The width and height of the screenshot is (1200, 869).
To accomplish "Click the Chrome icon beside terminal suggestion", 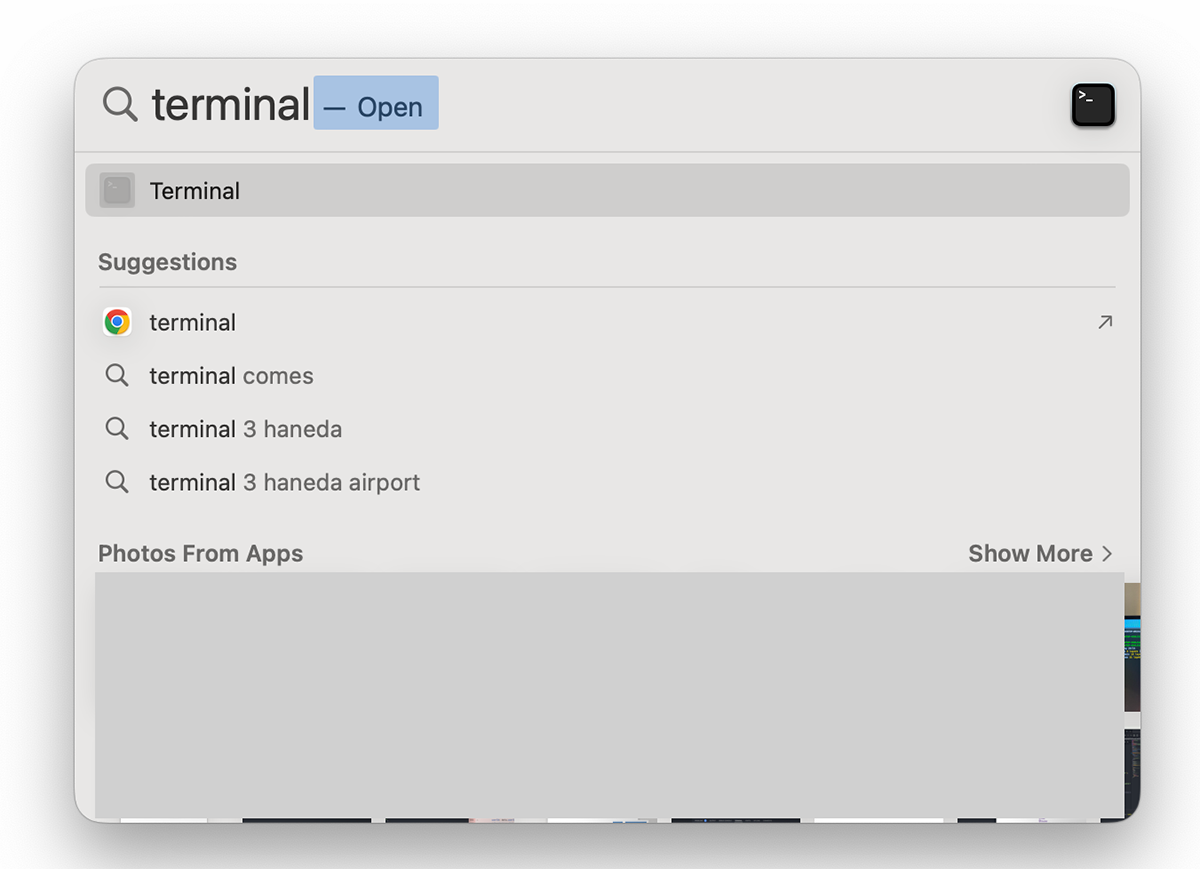I will coord(117,322).
